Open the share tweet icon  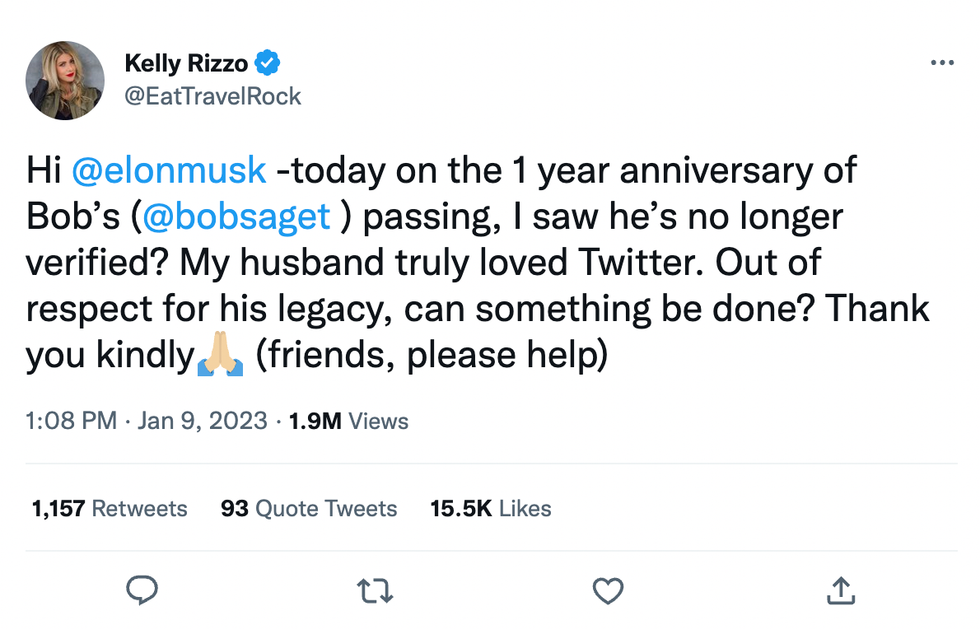(840, 592)
